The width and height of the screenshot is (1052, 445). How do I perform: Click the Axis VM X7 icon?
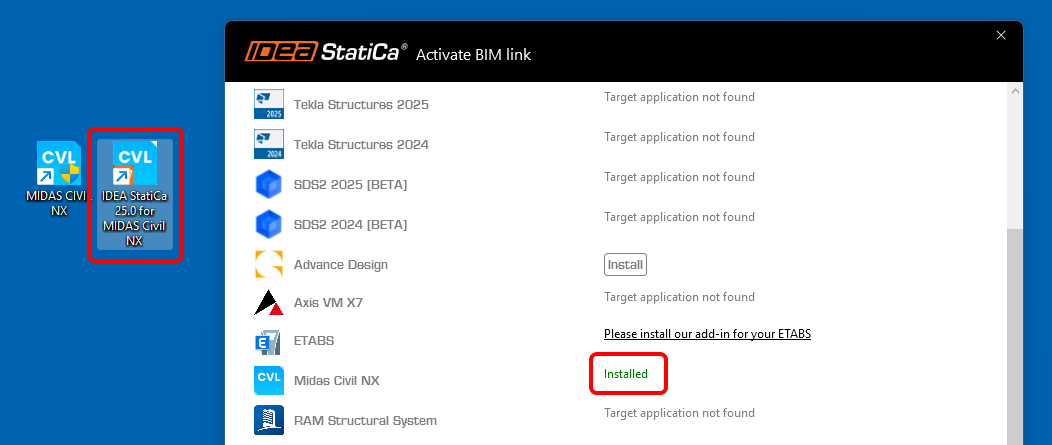point(269,302)
